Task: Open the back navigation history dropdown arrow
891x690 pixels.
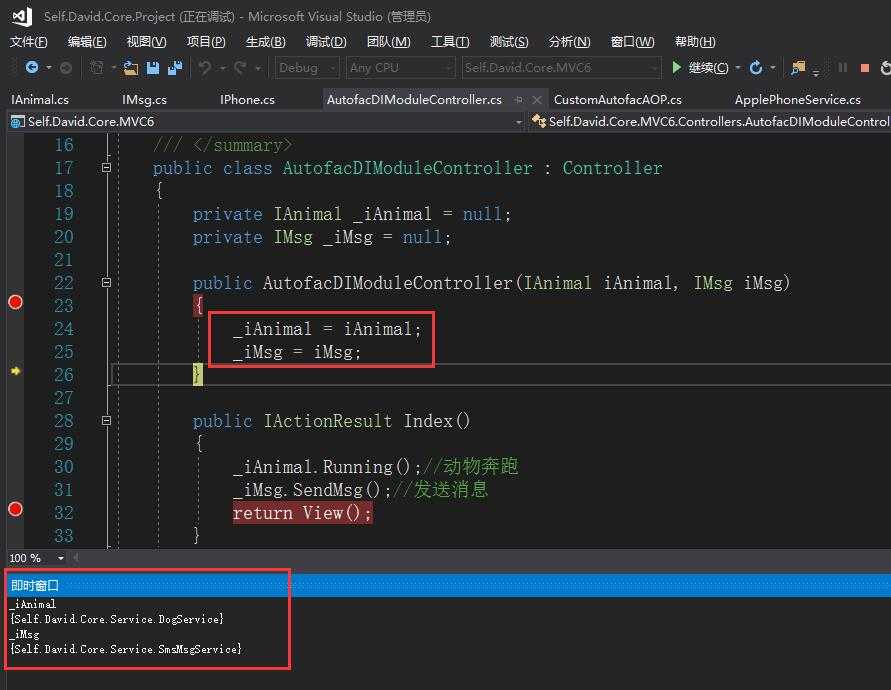Action: [49, 68]
